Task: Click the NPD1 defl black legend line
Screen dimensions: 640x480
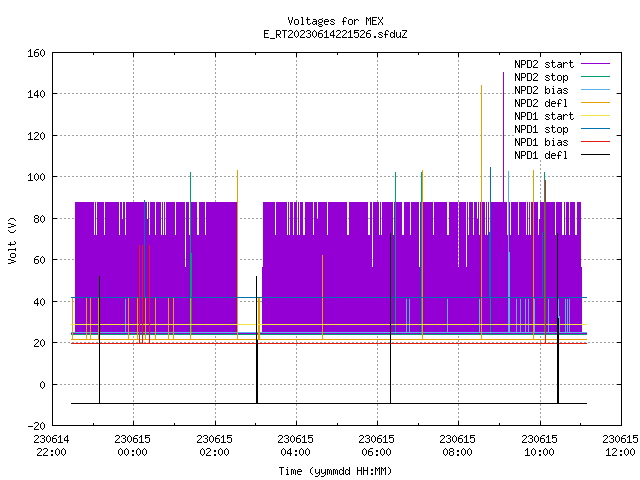Action: click(x=595, y=155)
